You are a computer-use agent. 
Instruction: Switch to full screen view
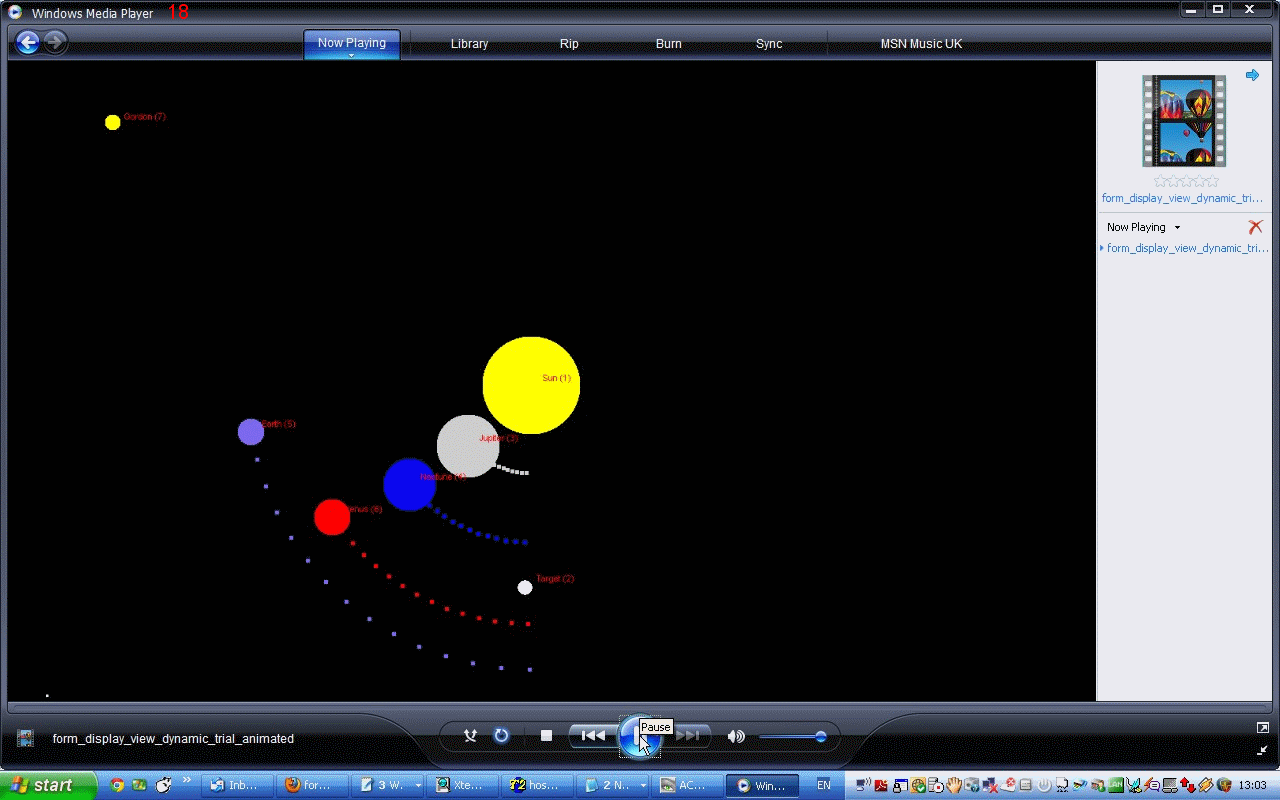point(1263,727)
